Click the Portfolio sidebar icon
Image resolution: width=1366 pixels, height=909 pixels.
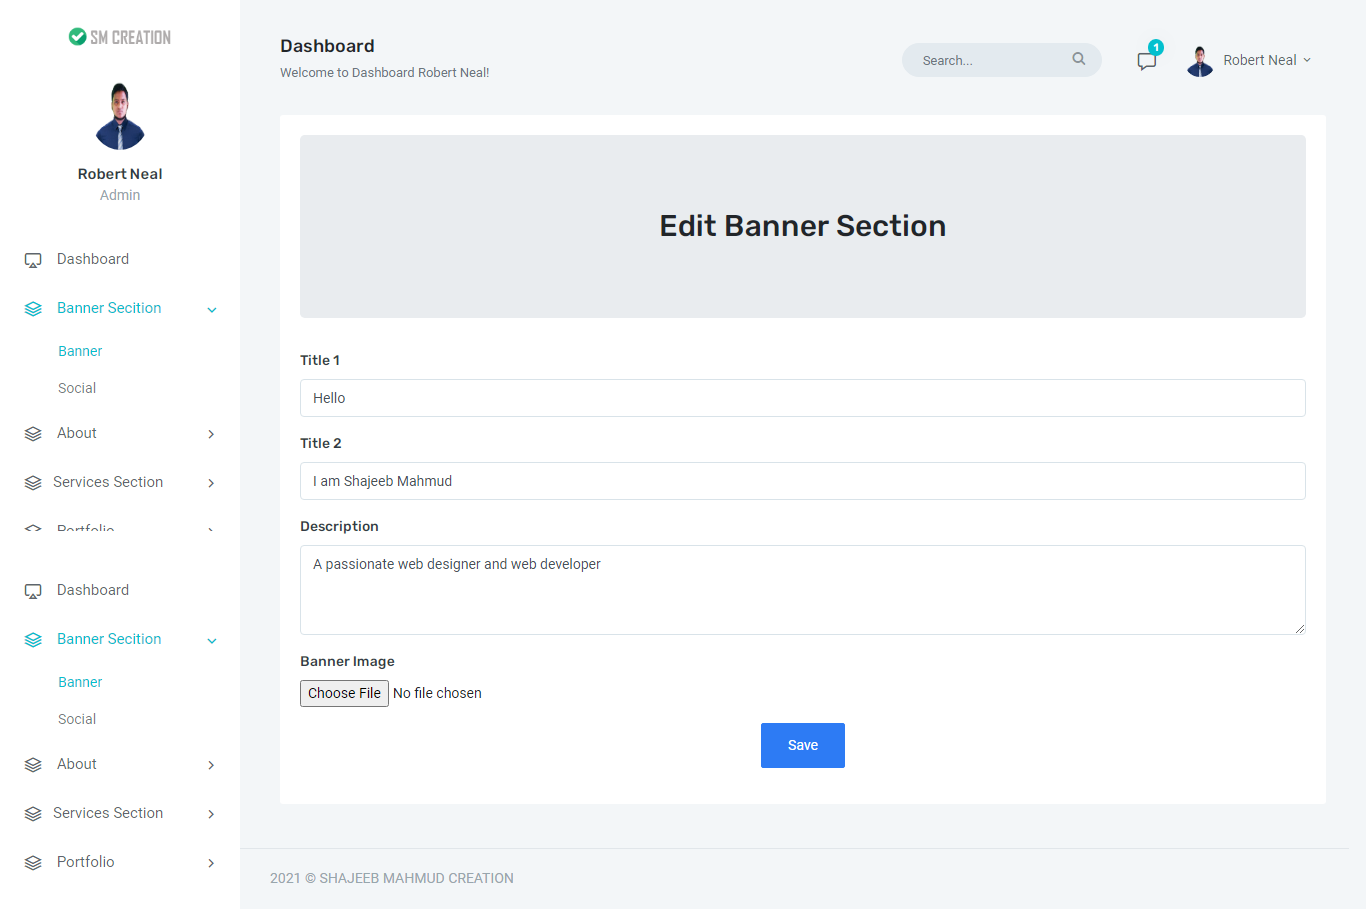(x=33, y=862)
